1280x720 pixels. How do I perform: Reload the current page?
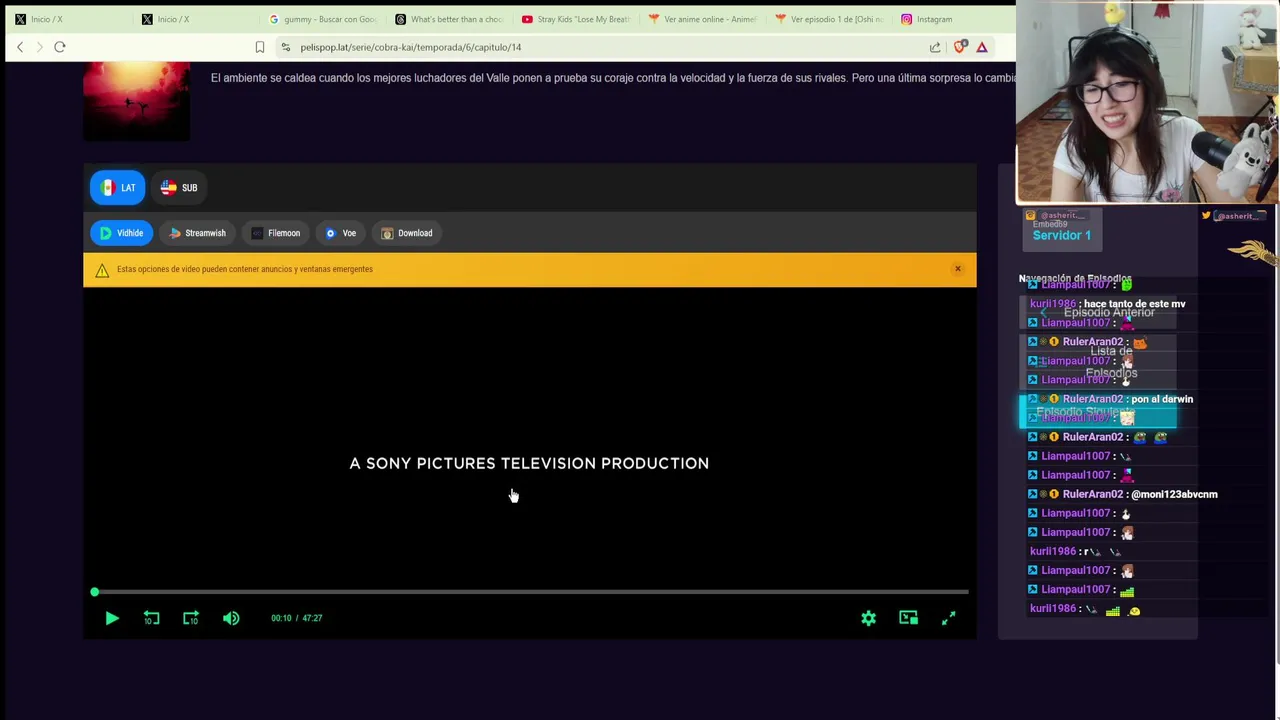(x=60, y=47)
